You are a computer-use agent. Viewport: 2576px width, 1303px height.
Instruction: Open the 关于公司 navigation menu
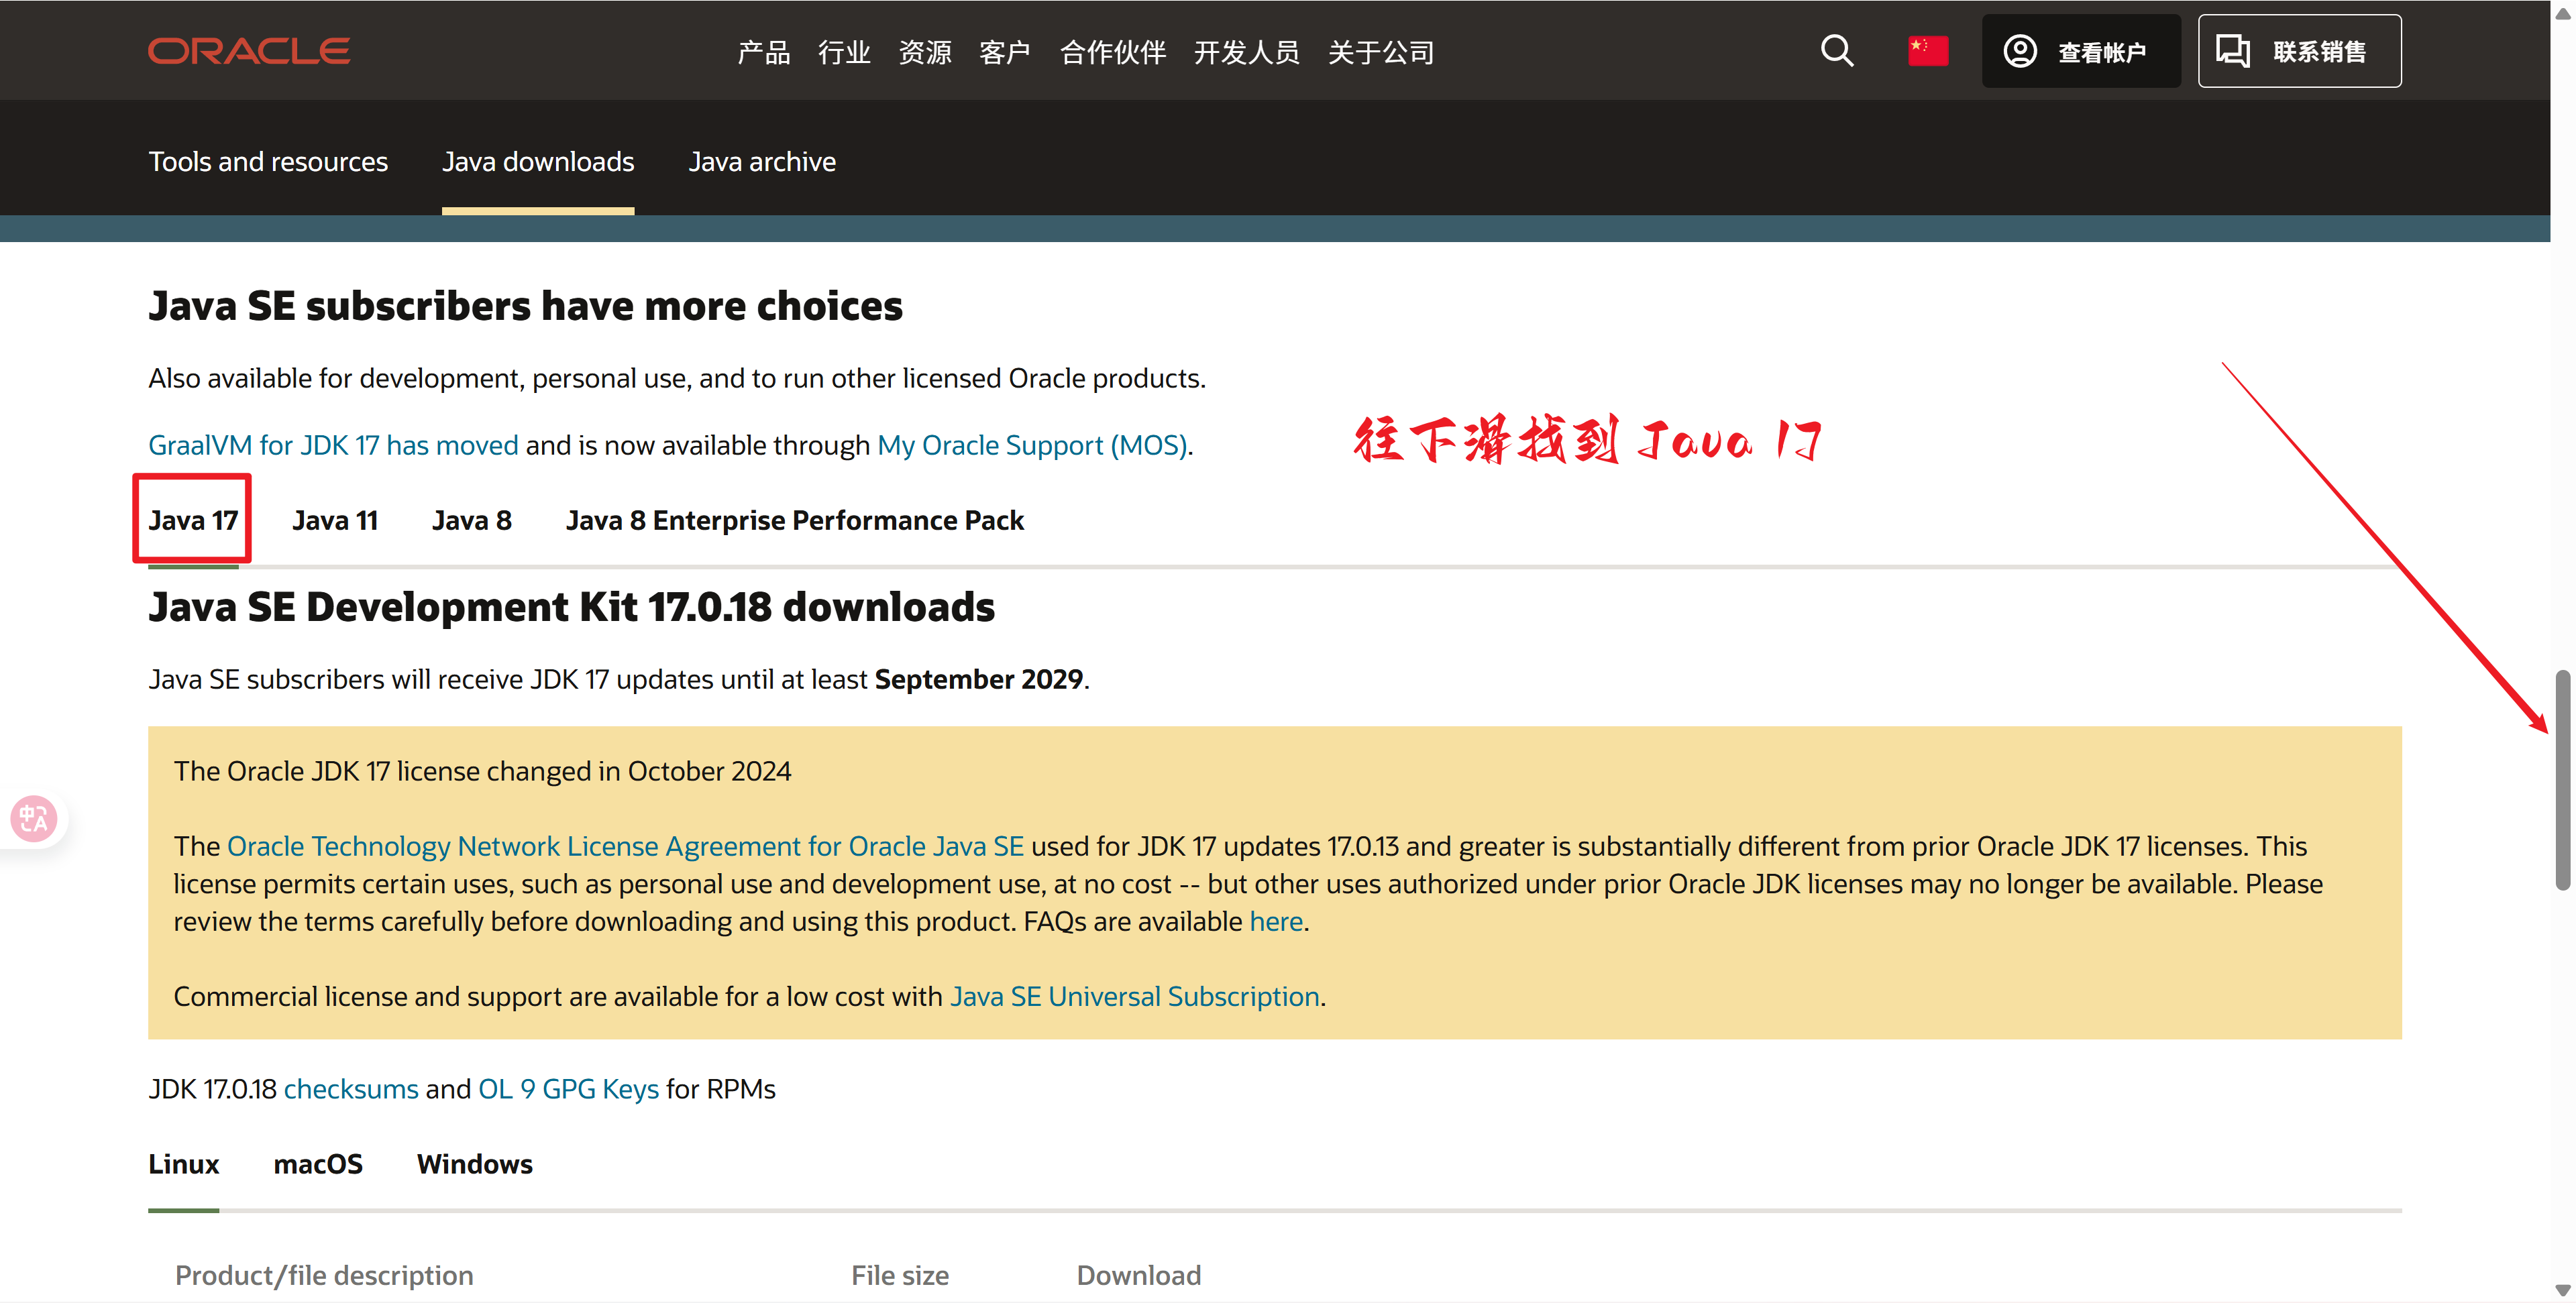tap(1381, 52)
